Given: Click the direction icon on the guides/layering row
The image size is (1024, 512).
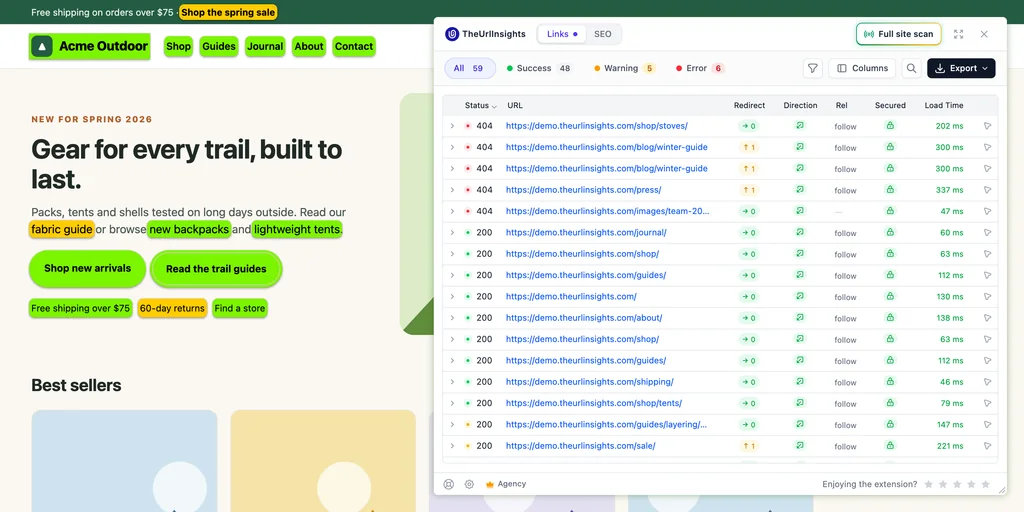Looking at the screenshot, I should pyautogui.click(x=799, y=424).
